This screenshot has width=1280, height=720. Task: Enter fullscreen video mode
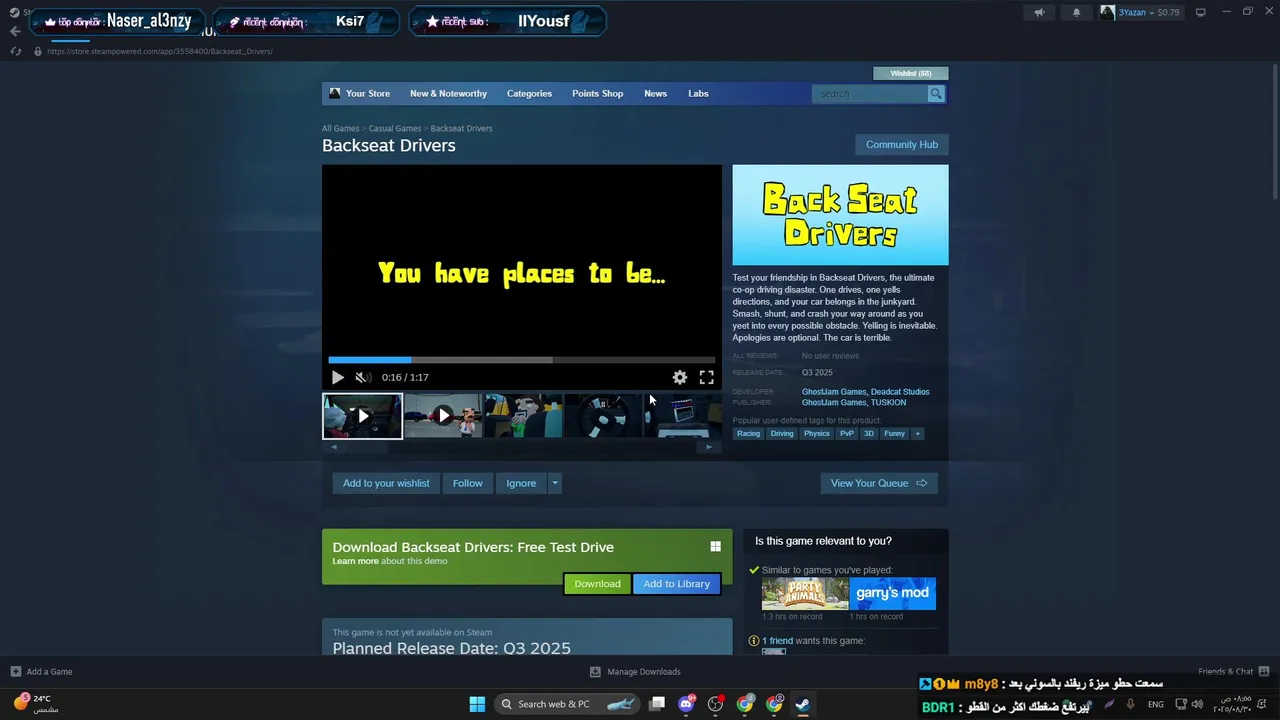coord(706,377)
